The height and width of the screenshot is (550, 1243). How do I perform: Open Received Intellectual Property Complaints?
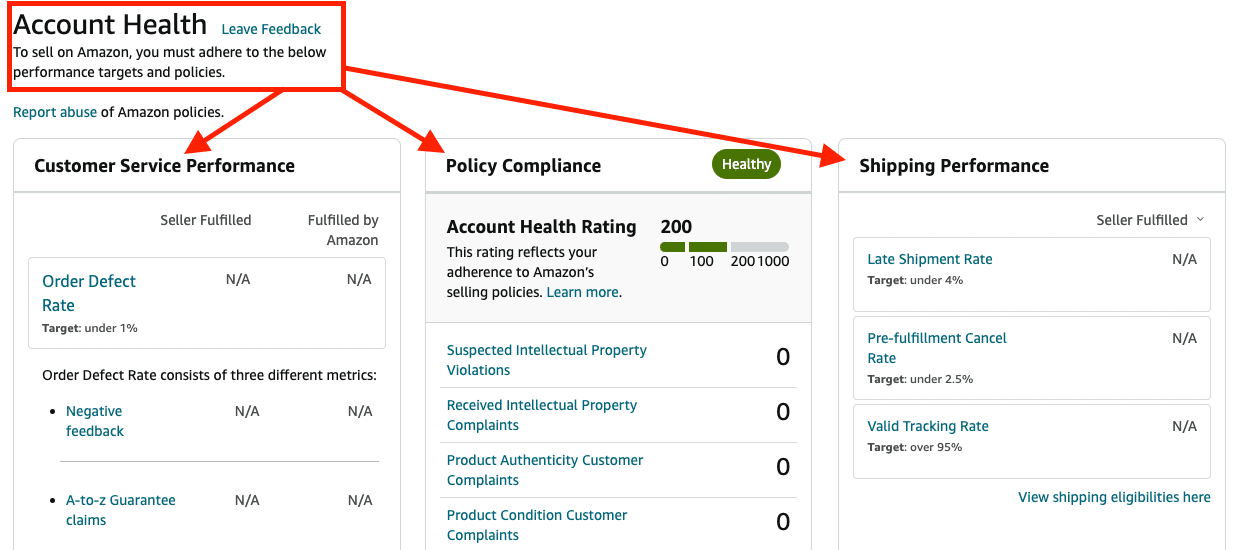click(542, 415)
